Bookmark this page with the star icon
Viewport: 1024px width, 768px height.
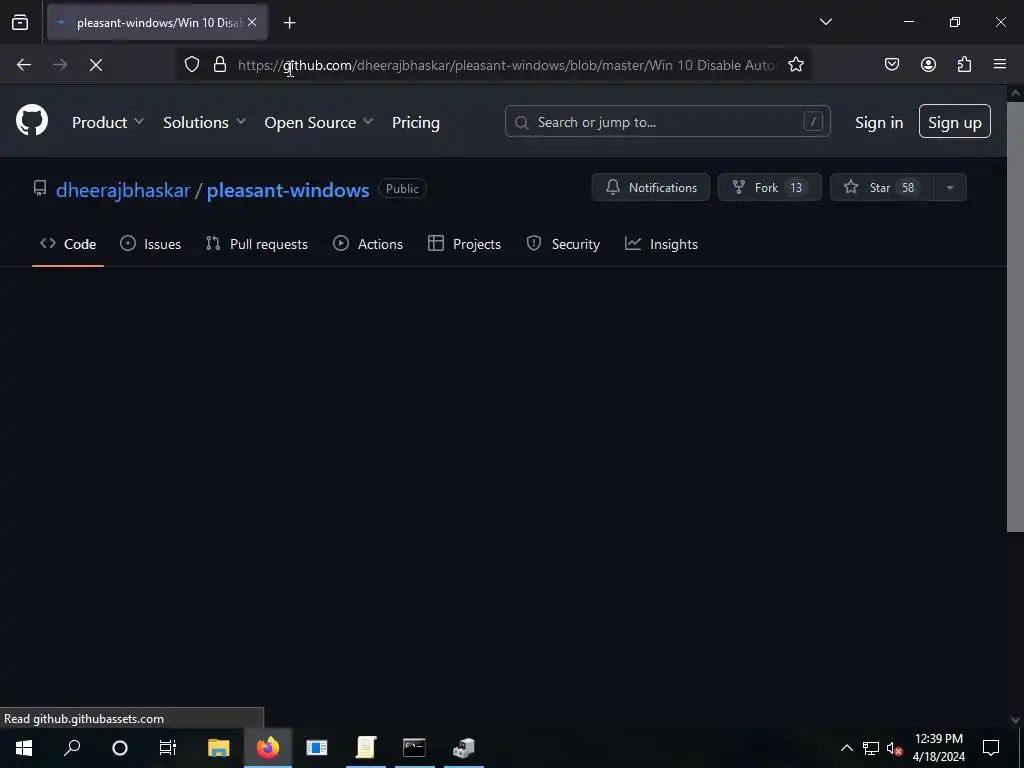[795, 65]
